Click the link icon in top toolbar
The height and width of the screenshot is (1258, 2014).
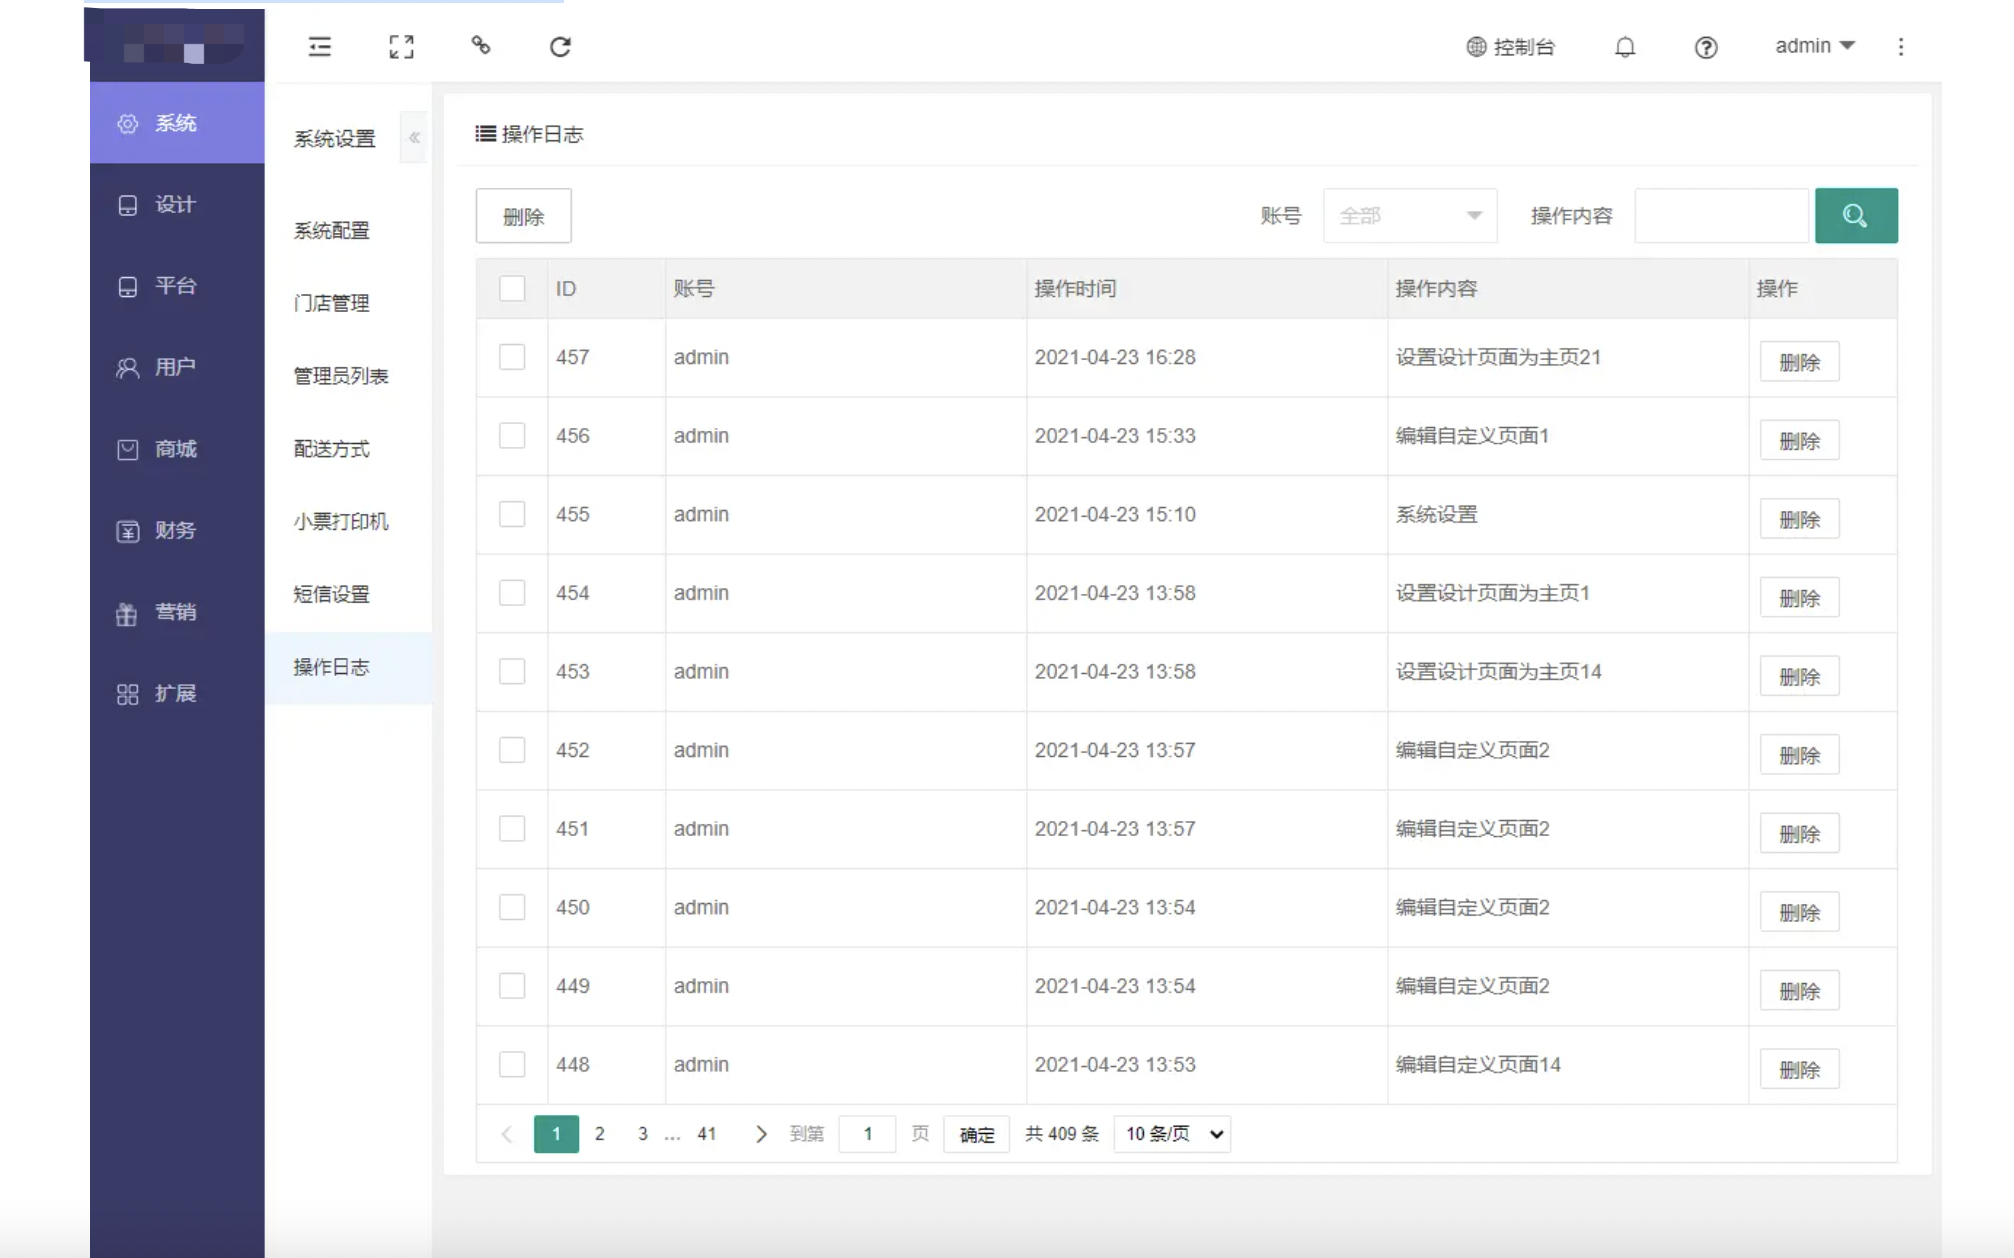[x=481, y=46]
